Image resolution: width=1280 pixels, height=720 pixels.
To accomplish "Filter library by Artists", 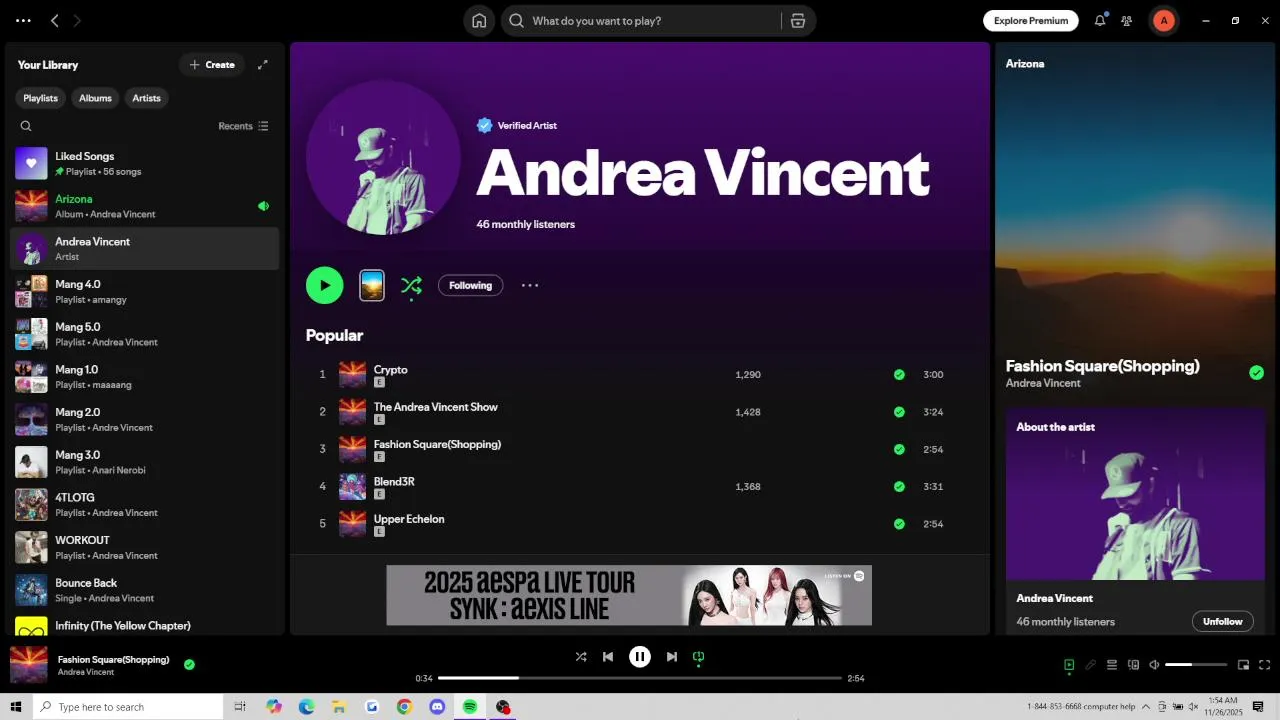I will 147,98.
